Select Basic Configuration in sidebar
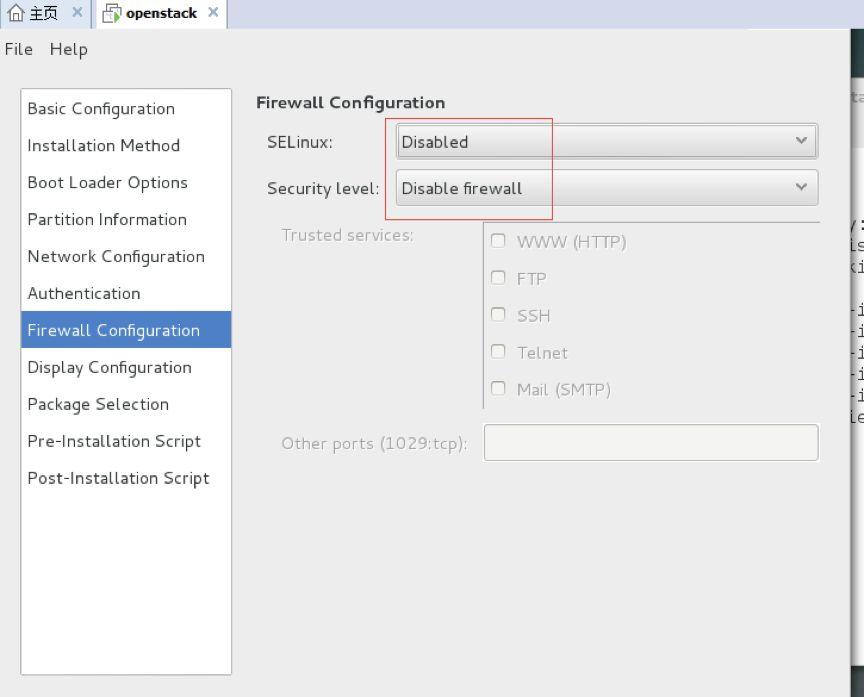The image size is (864, 697). tap(101, 109)
